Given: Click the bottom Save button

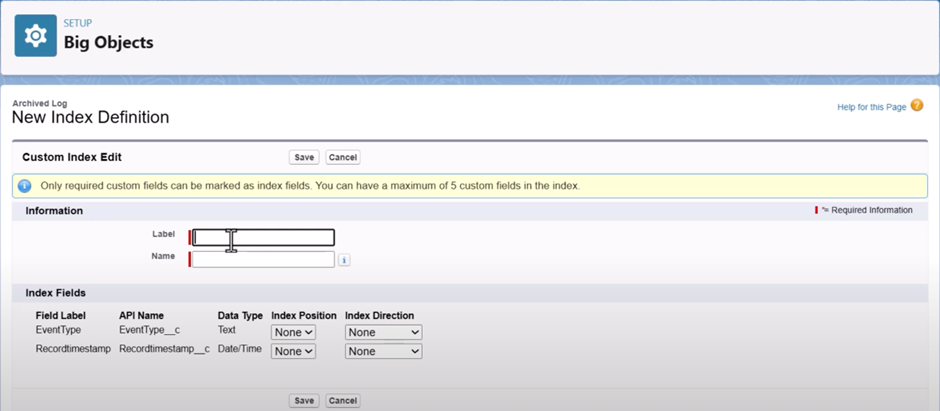Looking at the screenshot, I should [x=304, y=400].
